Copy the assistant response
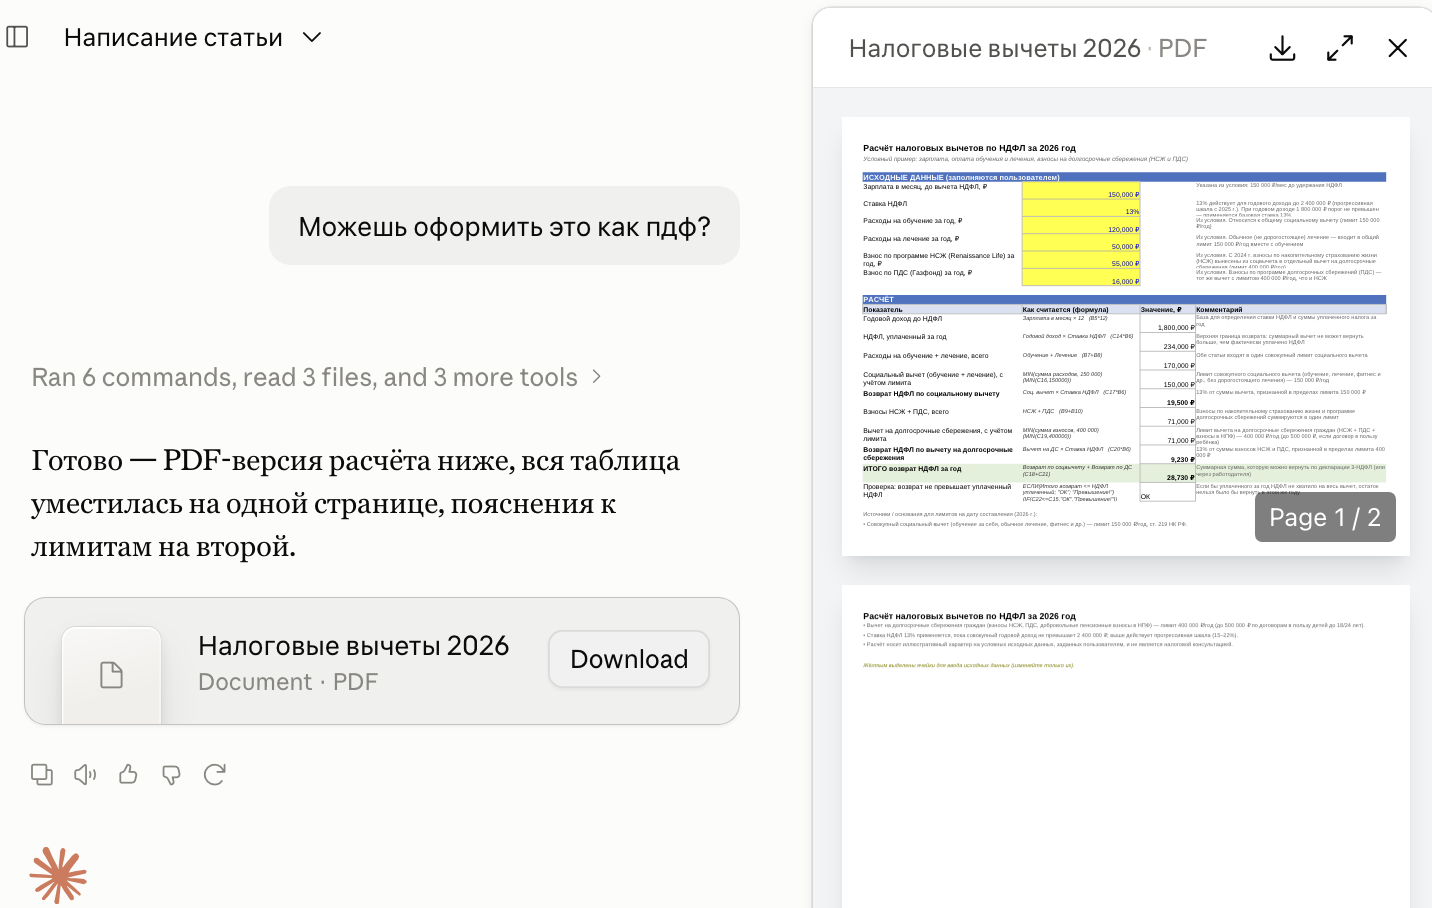Image resolution: width=1432 pixels, height=908 pixels. click(x=42, y=774)
